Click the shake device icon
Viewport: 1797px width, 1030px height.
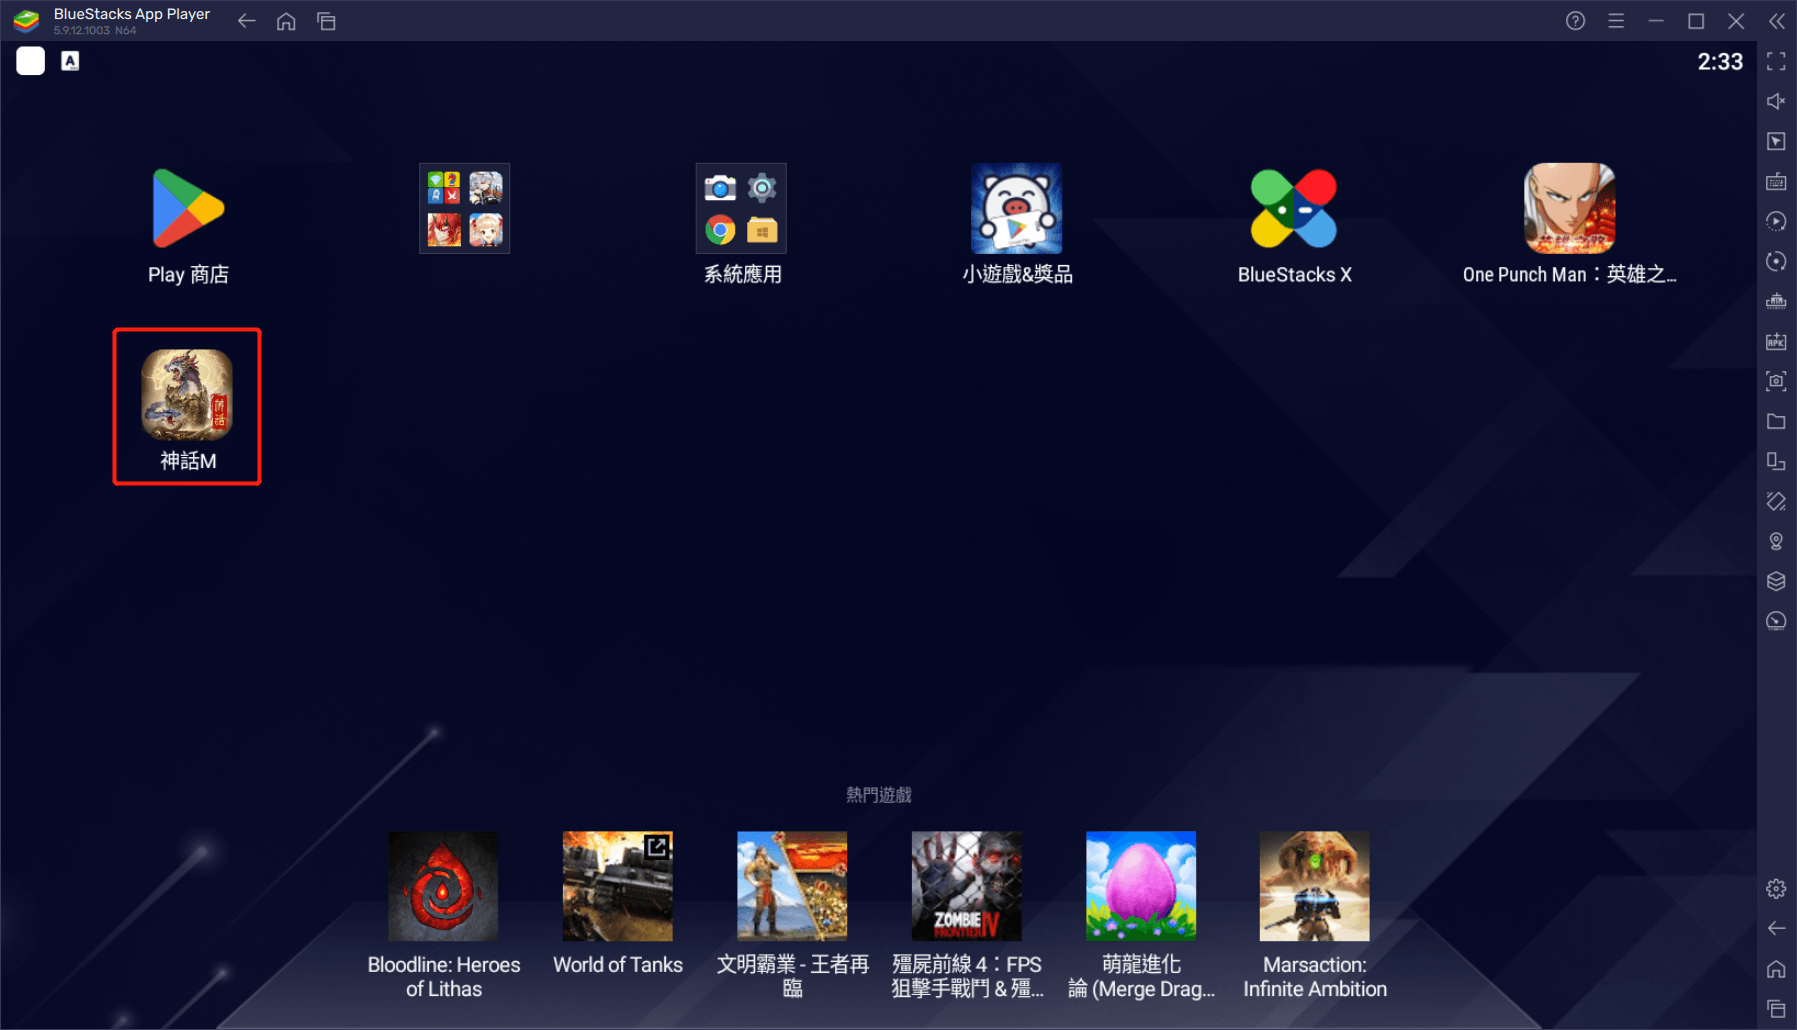(1776, 501)
